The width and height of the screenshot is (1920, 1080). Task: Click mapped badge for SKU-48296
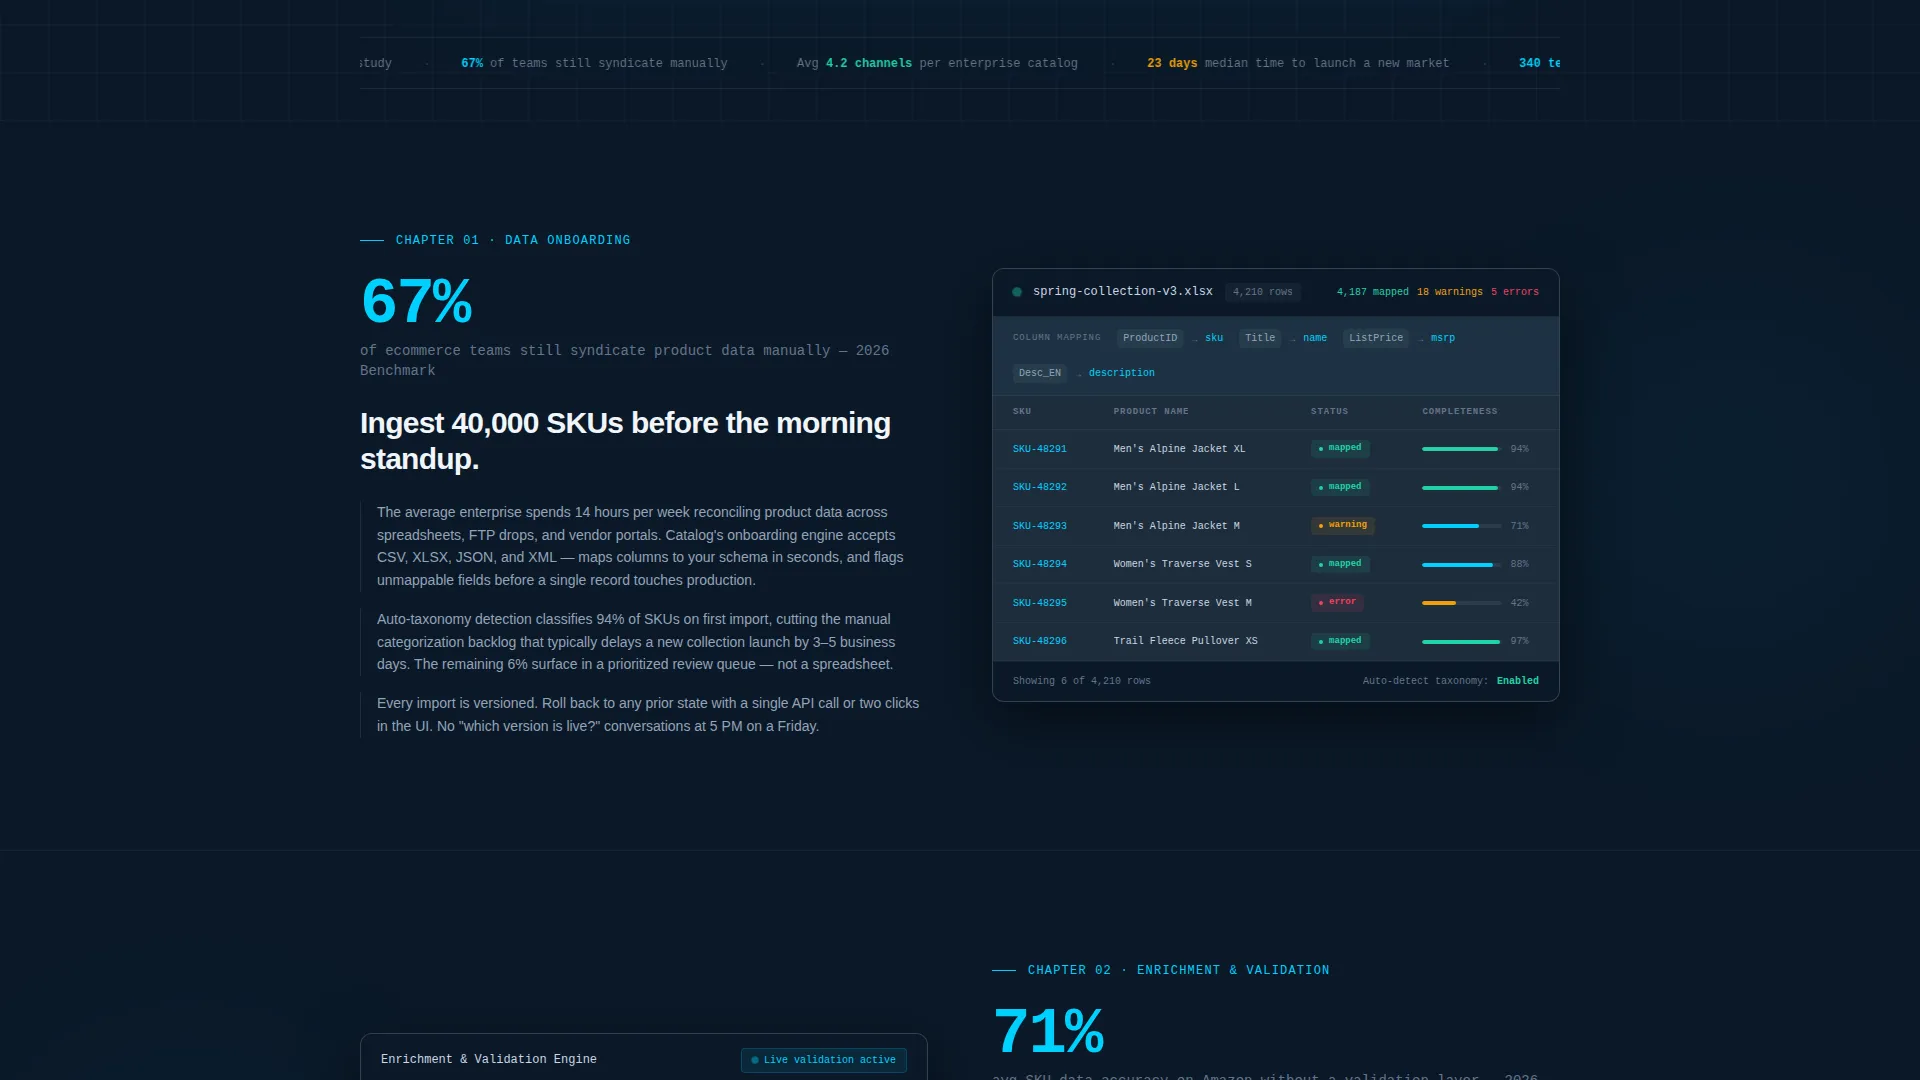click(1340, 641)
